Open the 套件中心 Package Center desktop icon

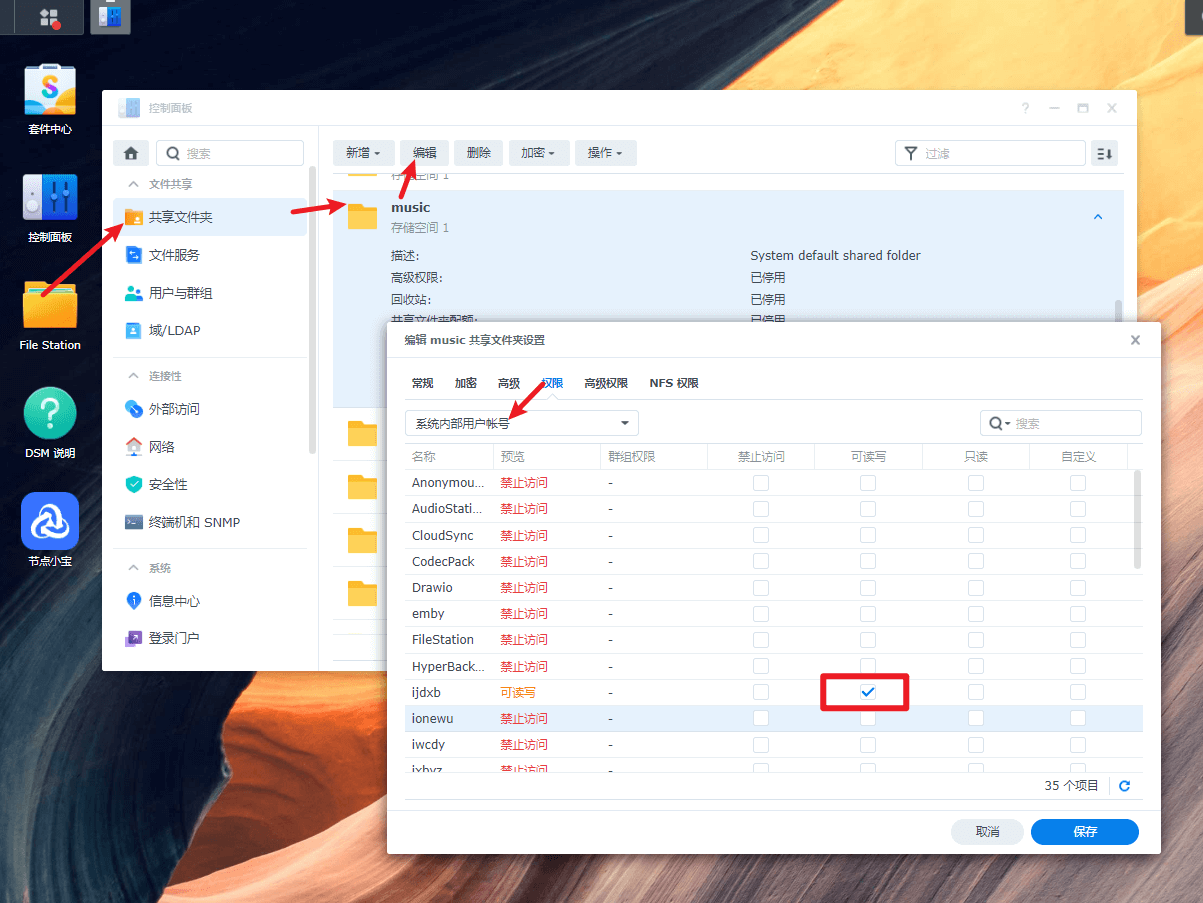[x=50, y=92]
